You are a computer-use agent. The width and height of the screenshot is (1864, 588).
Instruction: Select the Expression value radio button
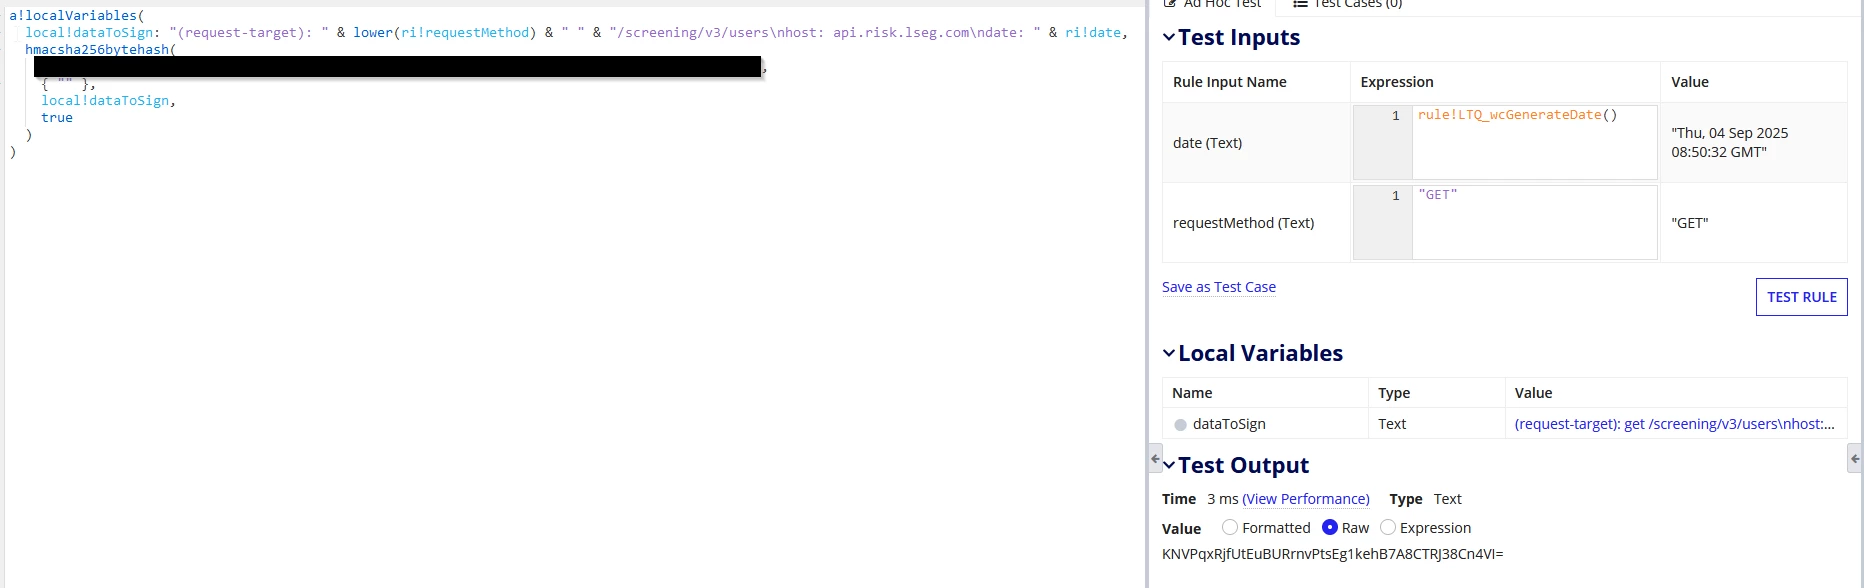click(1388, 527)
